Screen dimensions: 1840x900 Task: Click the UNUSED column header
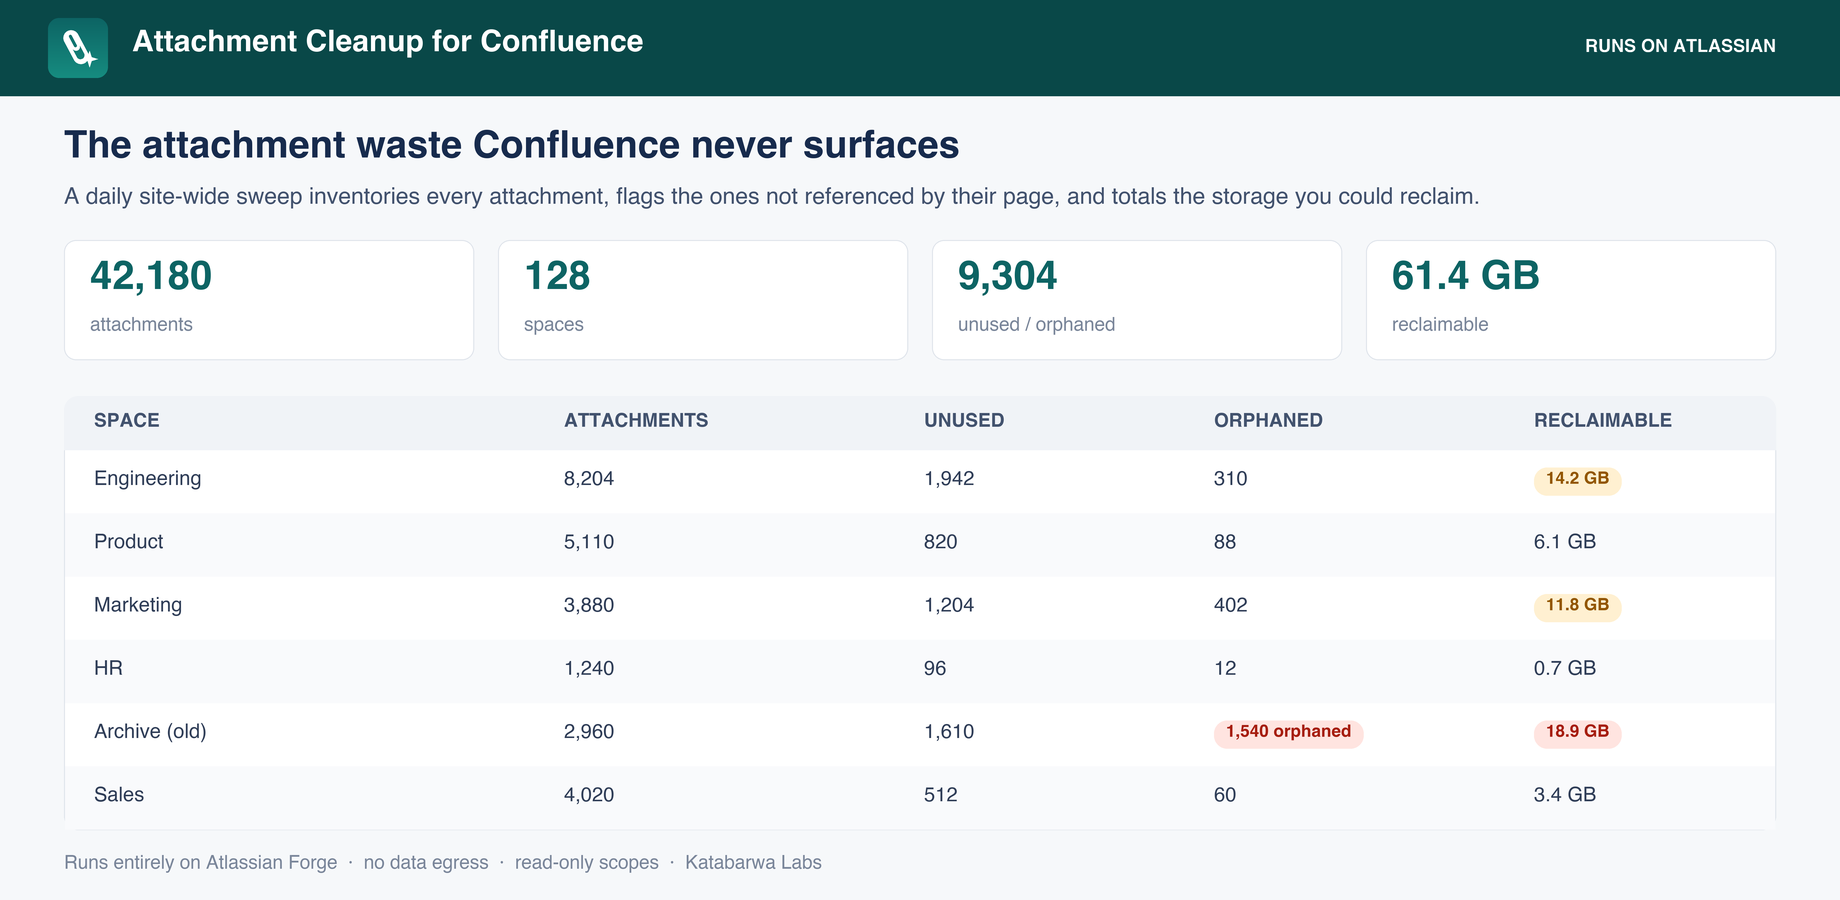pyautogui.click(x=964, y=421)
